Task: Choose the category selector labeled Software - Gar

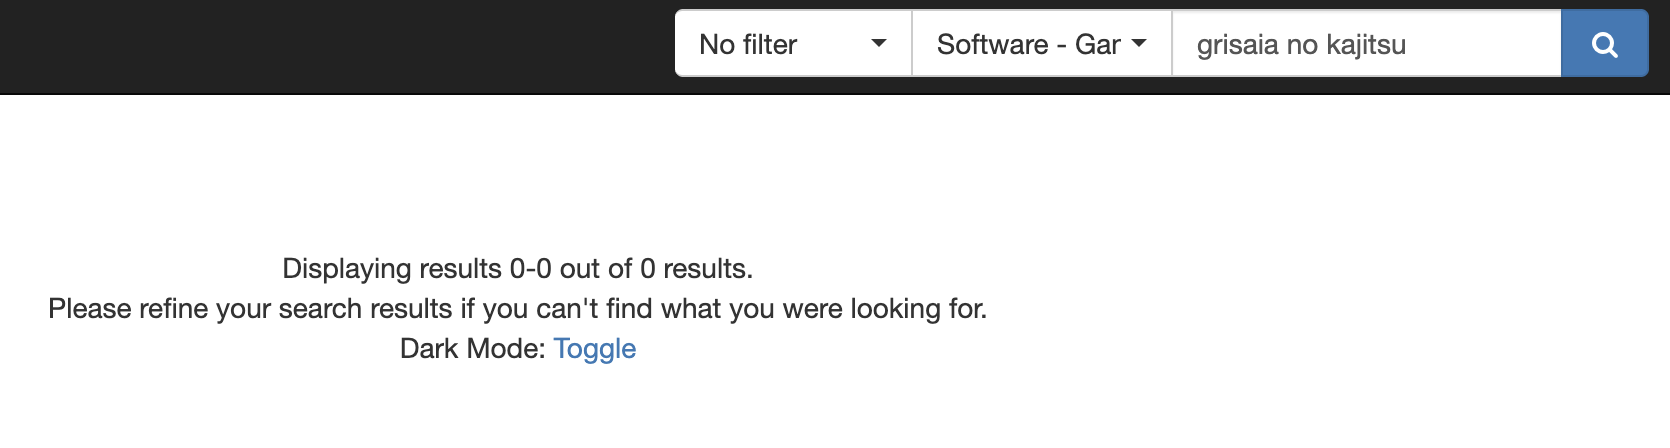Action: 1042,44
